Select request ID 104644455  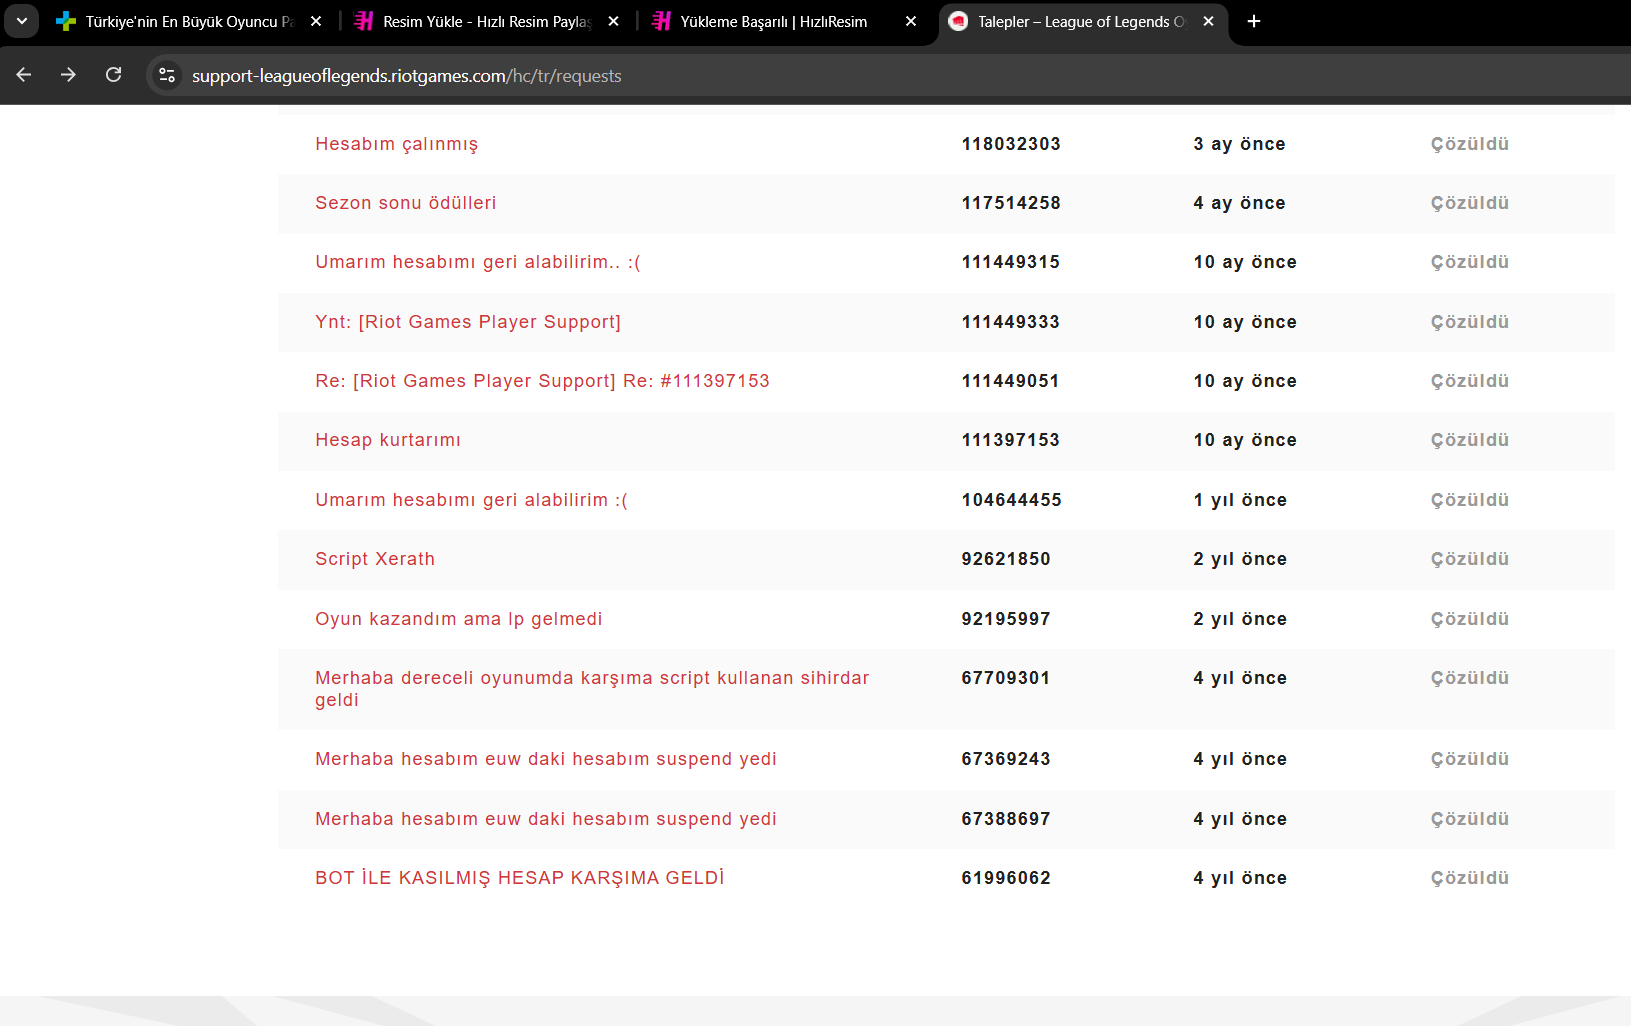[x=1012, y=500]
